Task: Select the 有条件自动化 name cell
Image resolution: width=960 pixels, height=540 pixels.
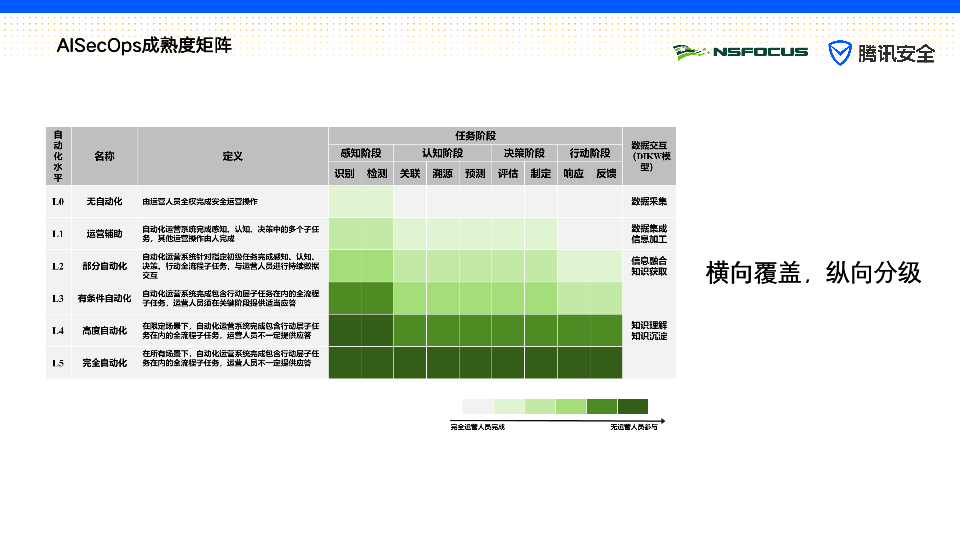Action: [x=104, y=298]
